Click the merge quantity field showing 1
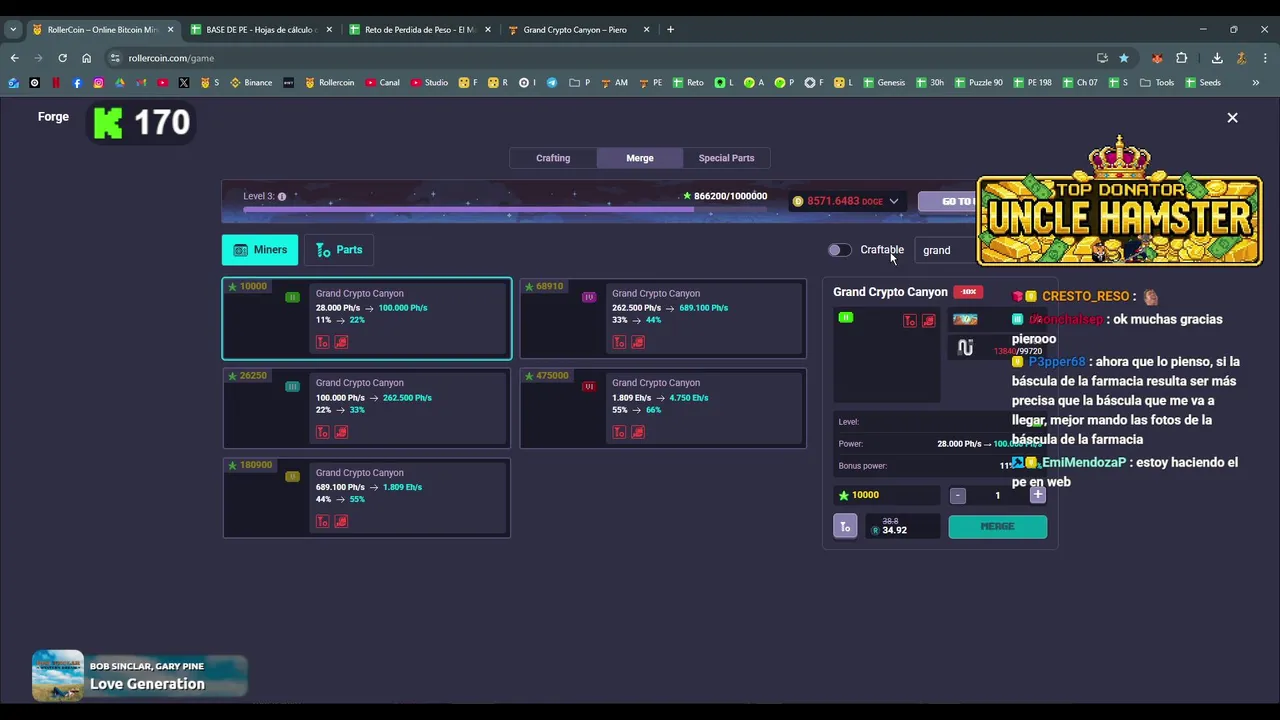The image size is (1280, 720). tap(997, 495)
